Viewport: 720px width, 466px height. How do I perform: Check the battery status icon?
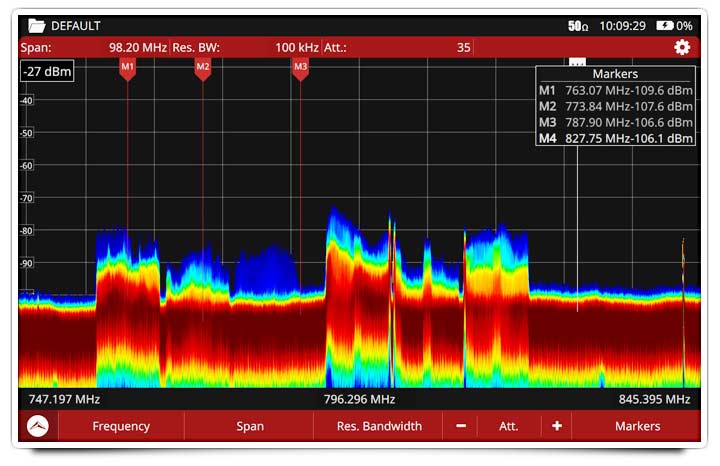[x=664, y=26]
